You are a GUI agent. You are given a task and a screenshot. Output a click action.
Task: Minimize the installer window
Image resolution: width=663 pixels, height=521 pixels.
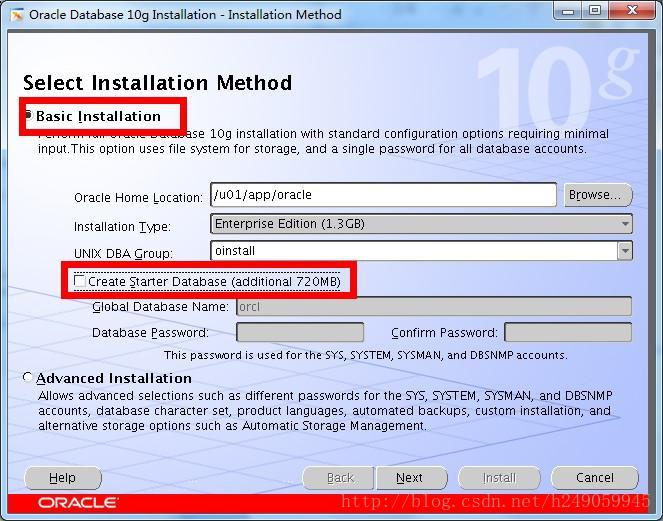(567, 10)
